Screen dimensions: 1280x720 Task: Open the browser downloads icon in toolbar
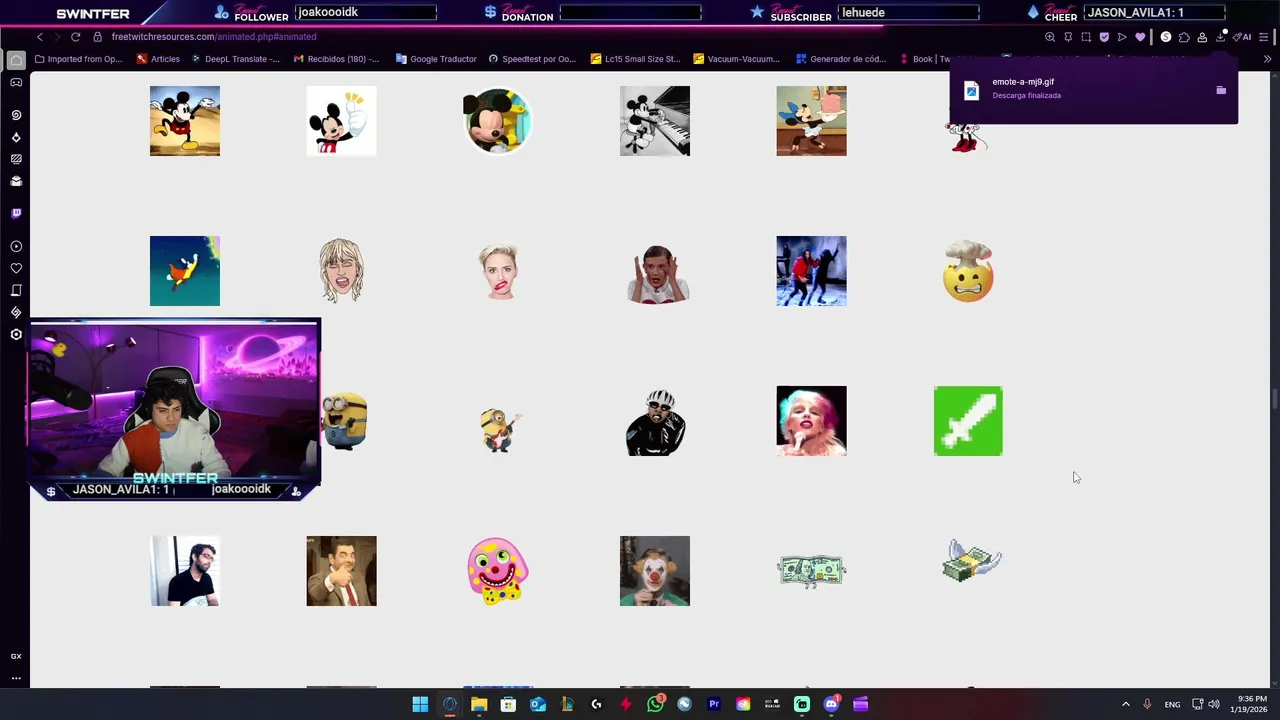1220,37
